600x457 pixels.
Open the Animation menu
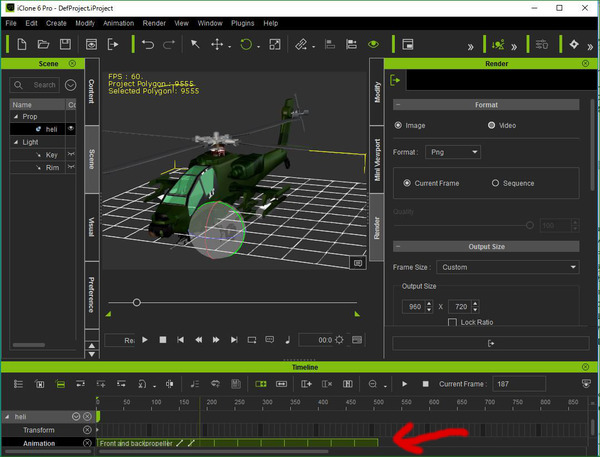pos(118,23)
